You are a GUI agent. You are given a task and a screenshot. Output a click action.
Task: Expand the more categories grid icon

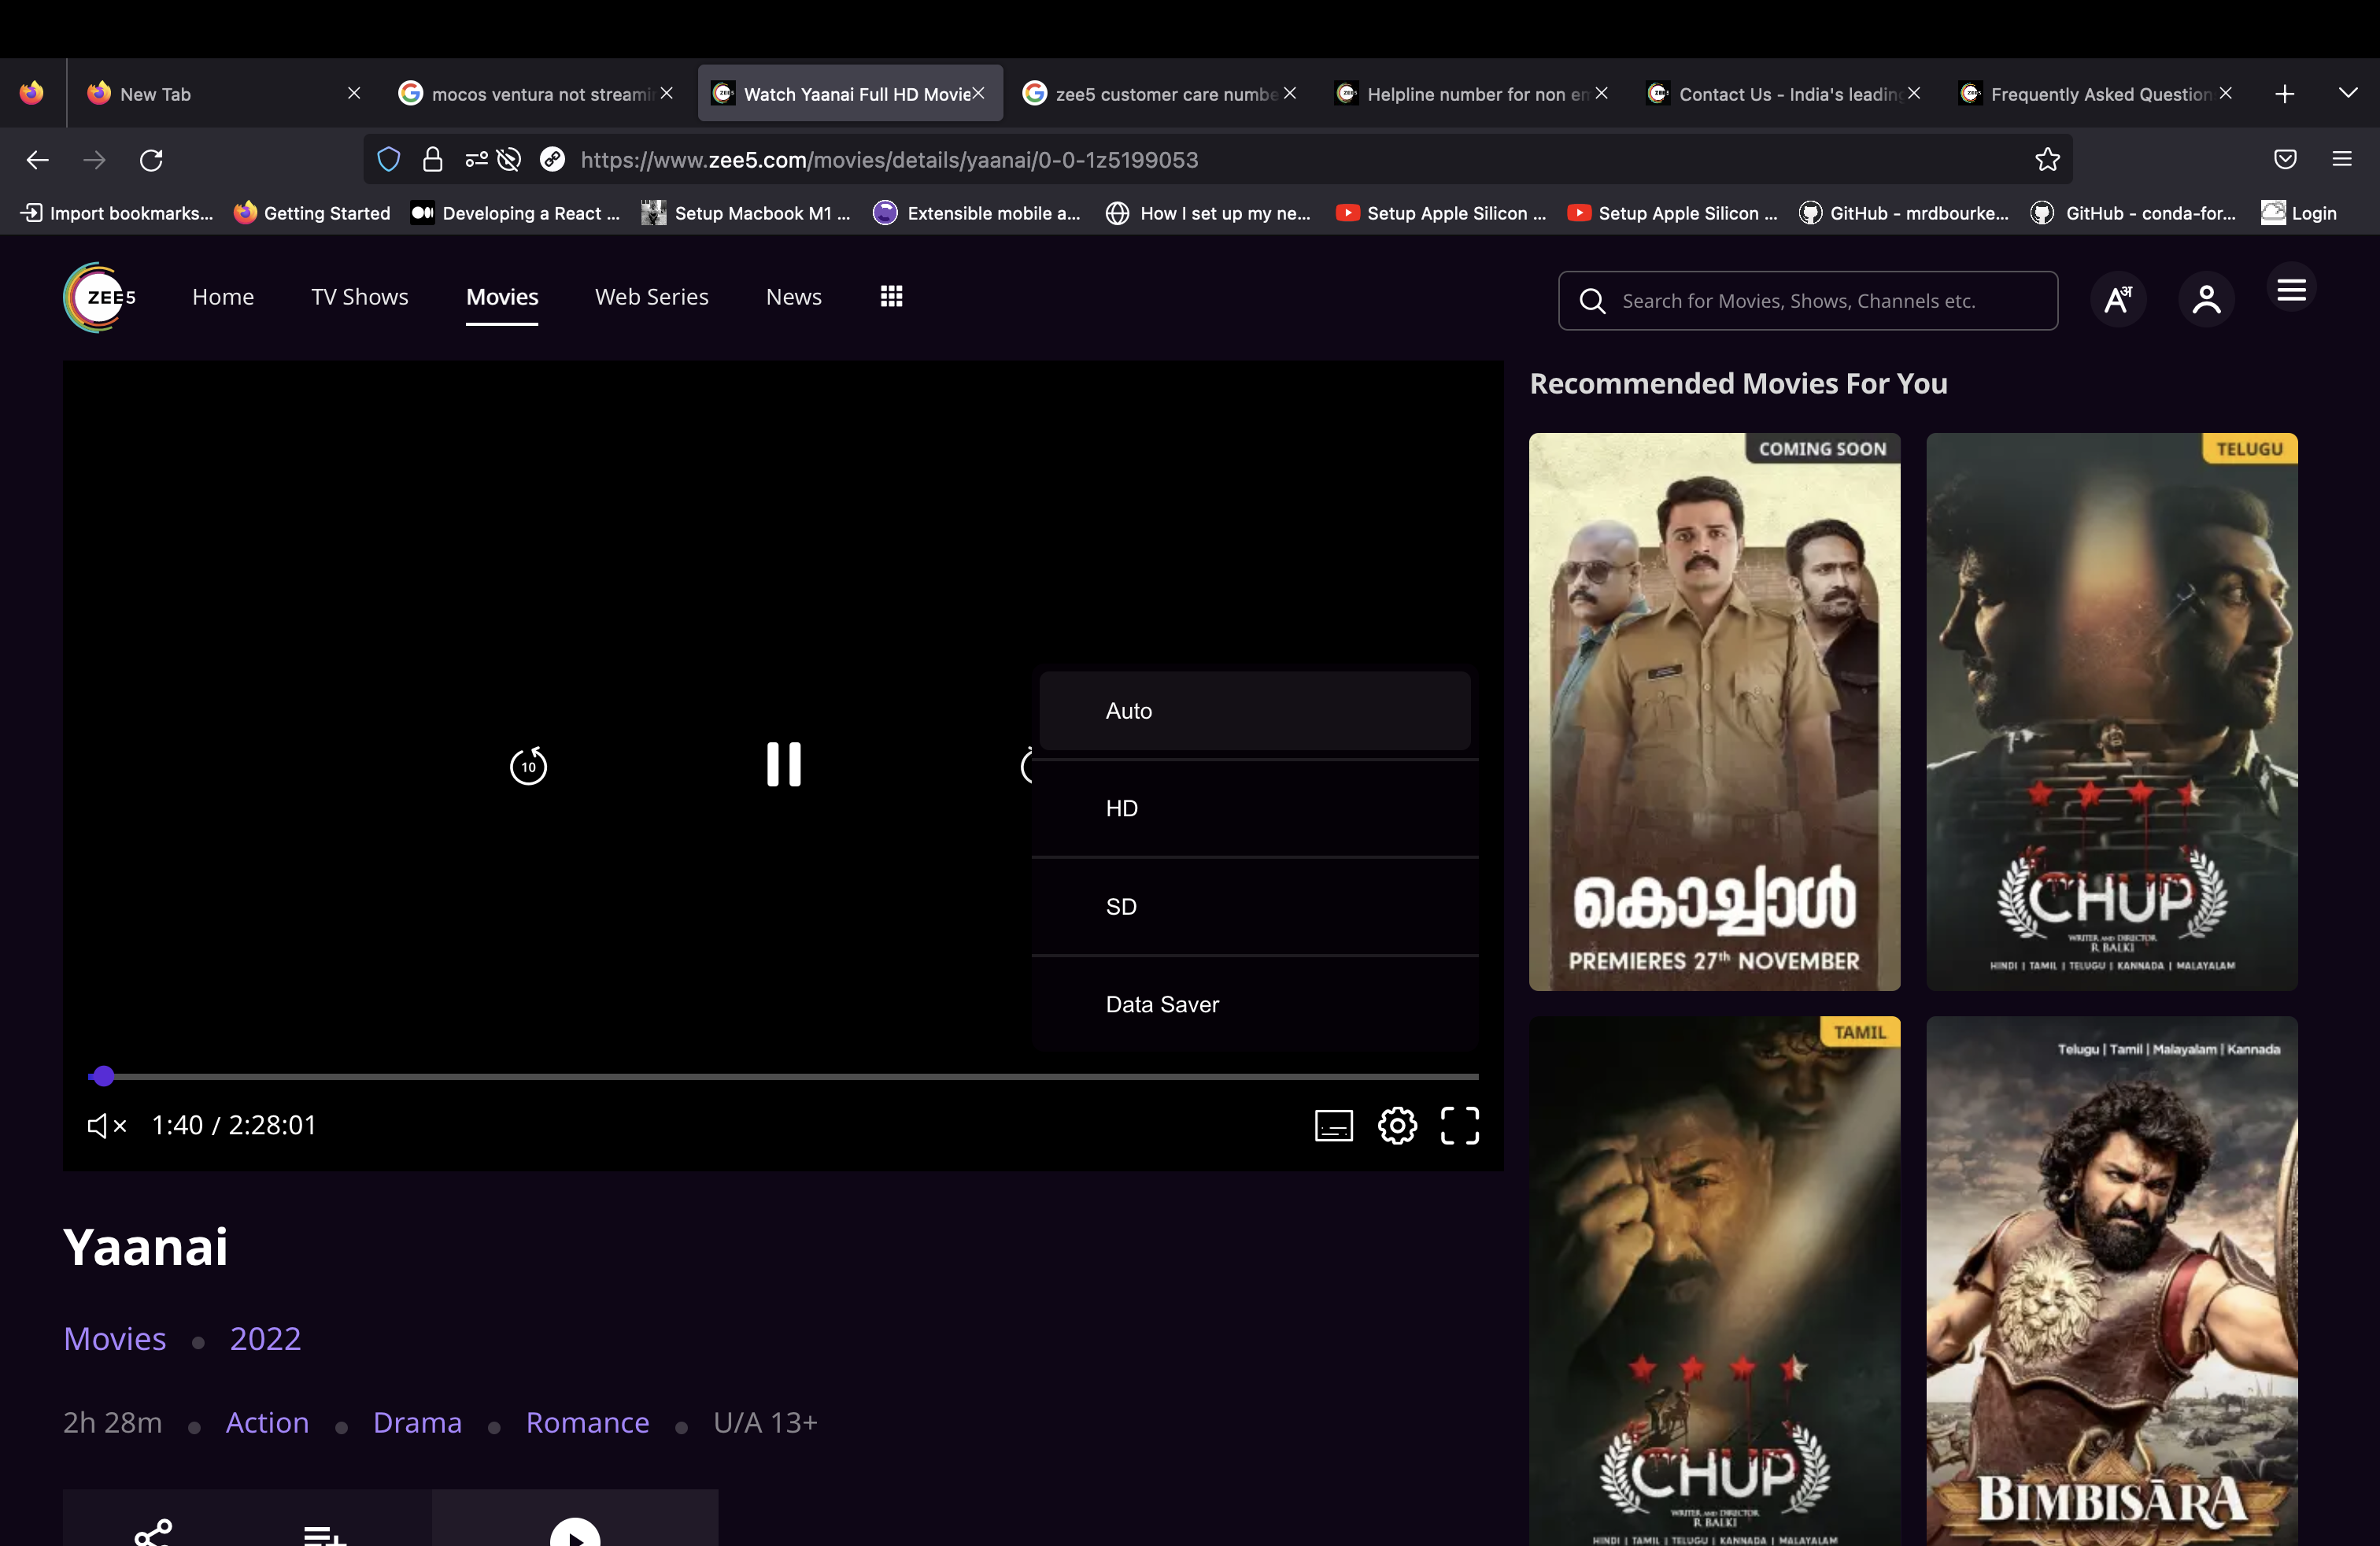coord(891,297)
